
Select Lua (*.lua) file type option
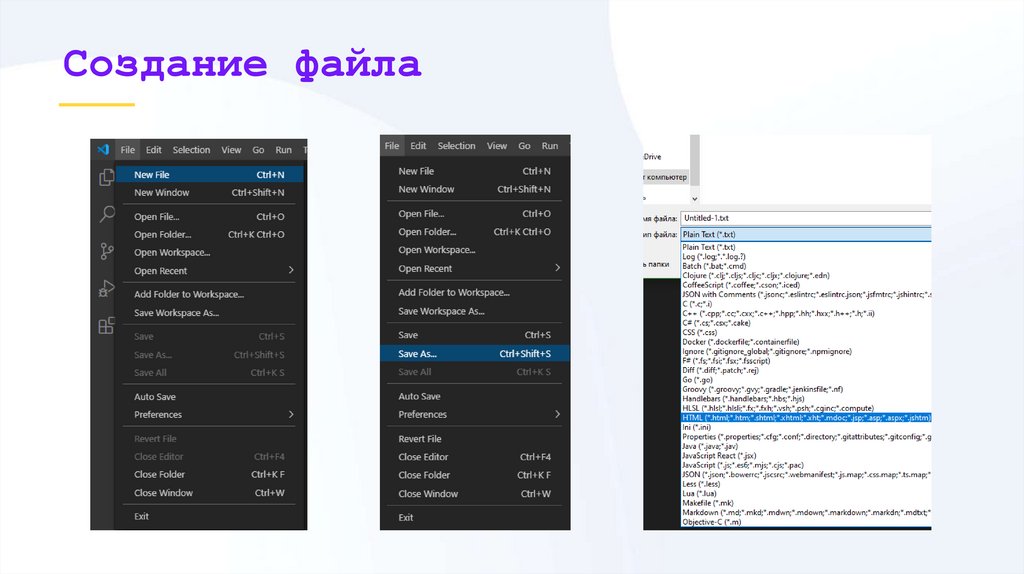pos(806,494)
